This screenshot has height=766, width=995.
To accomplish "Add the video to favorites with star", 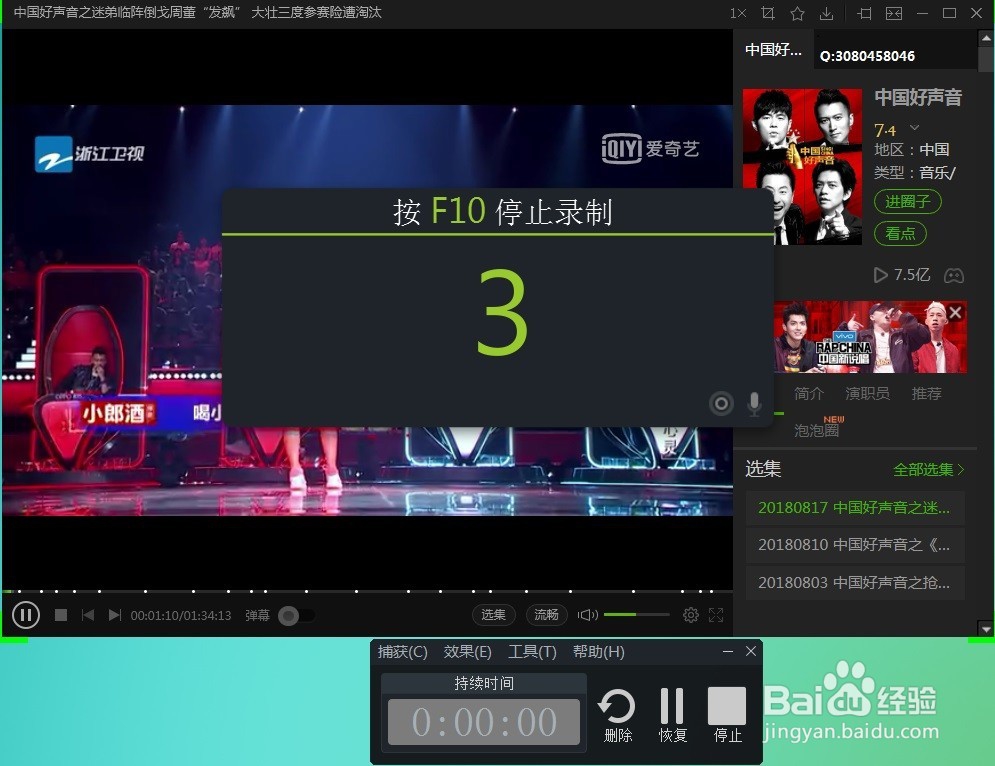I will (x=798, y=13).
